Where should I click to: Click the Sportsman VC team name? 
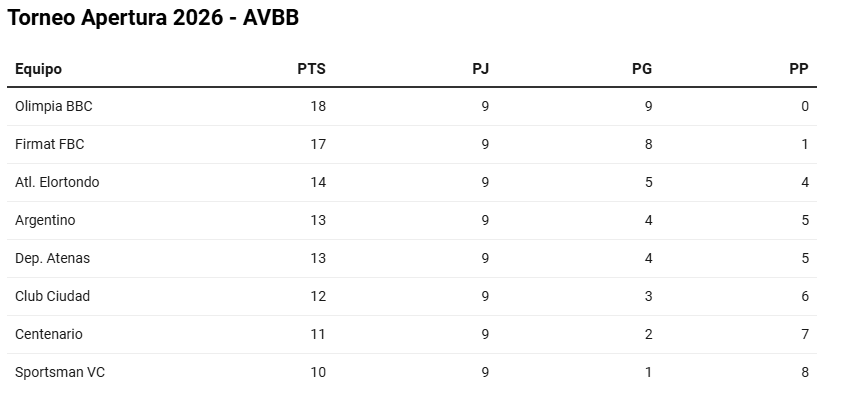pos(60,372)
